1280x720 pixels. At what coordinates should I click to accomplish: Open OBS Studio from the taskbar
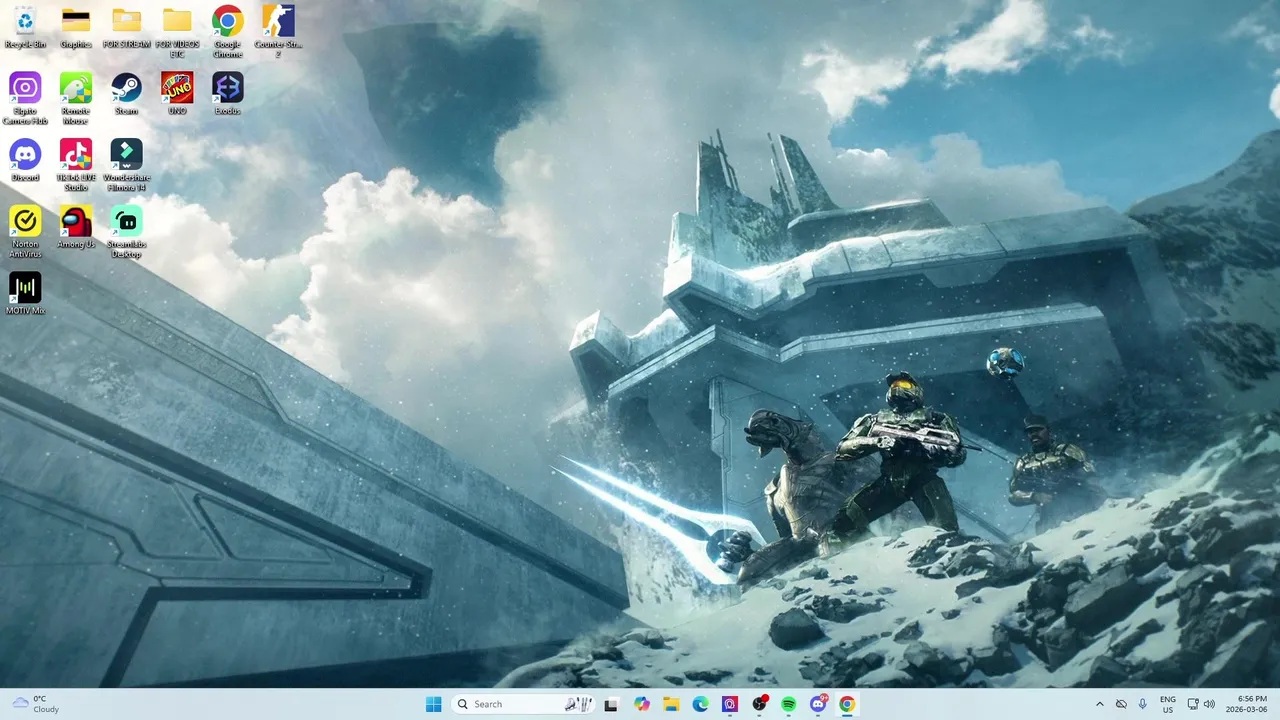click(x=759, y=704)
